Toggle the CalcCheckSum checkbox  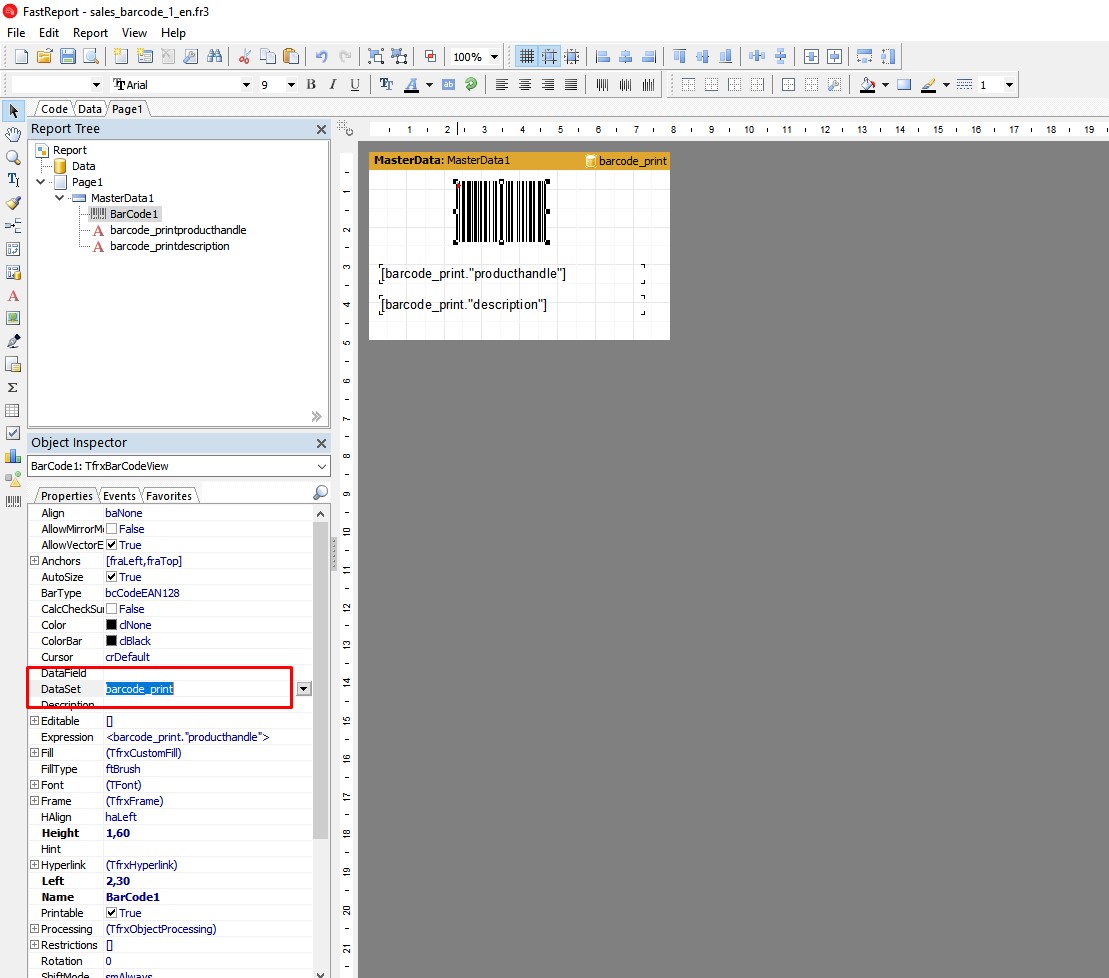(111, 609)
